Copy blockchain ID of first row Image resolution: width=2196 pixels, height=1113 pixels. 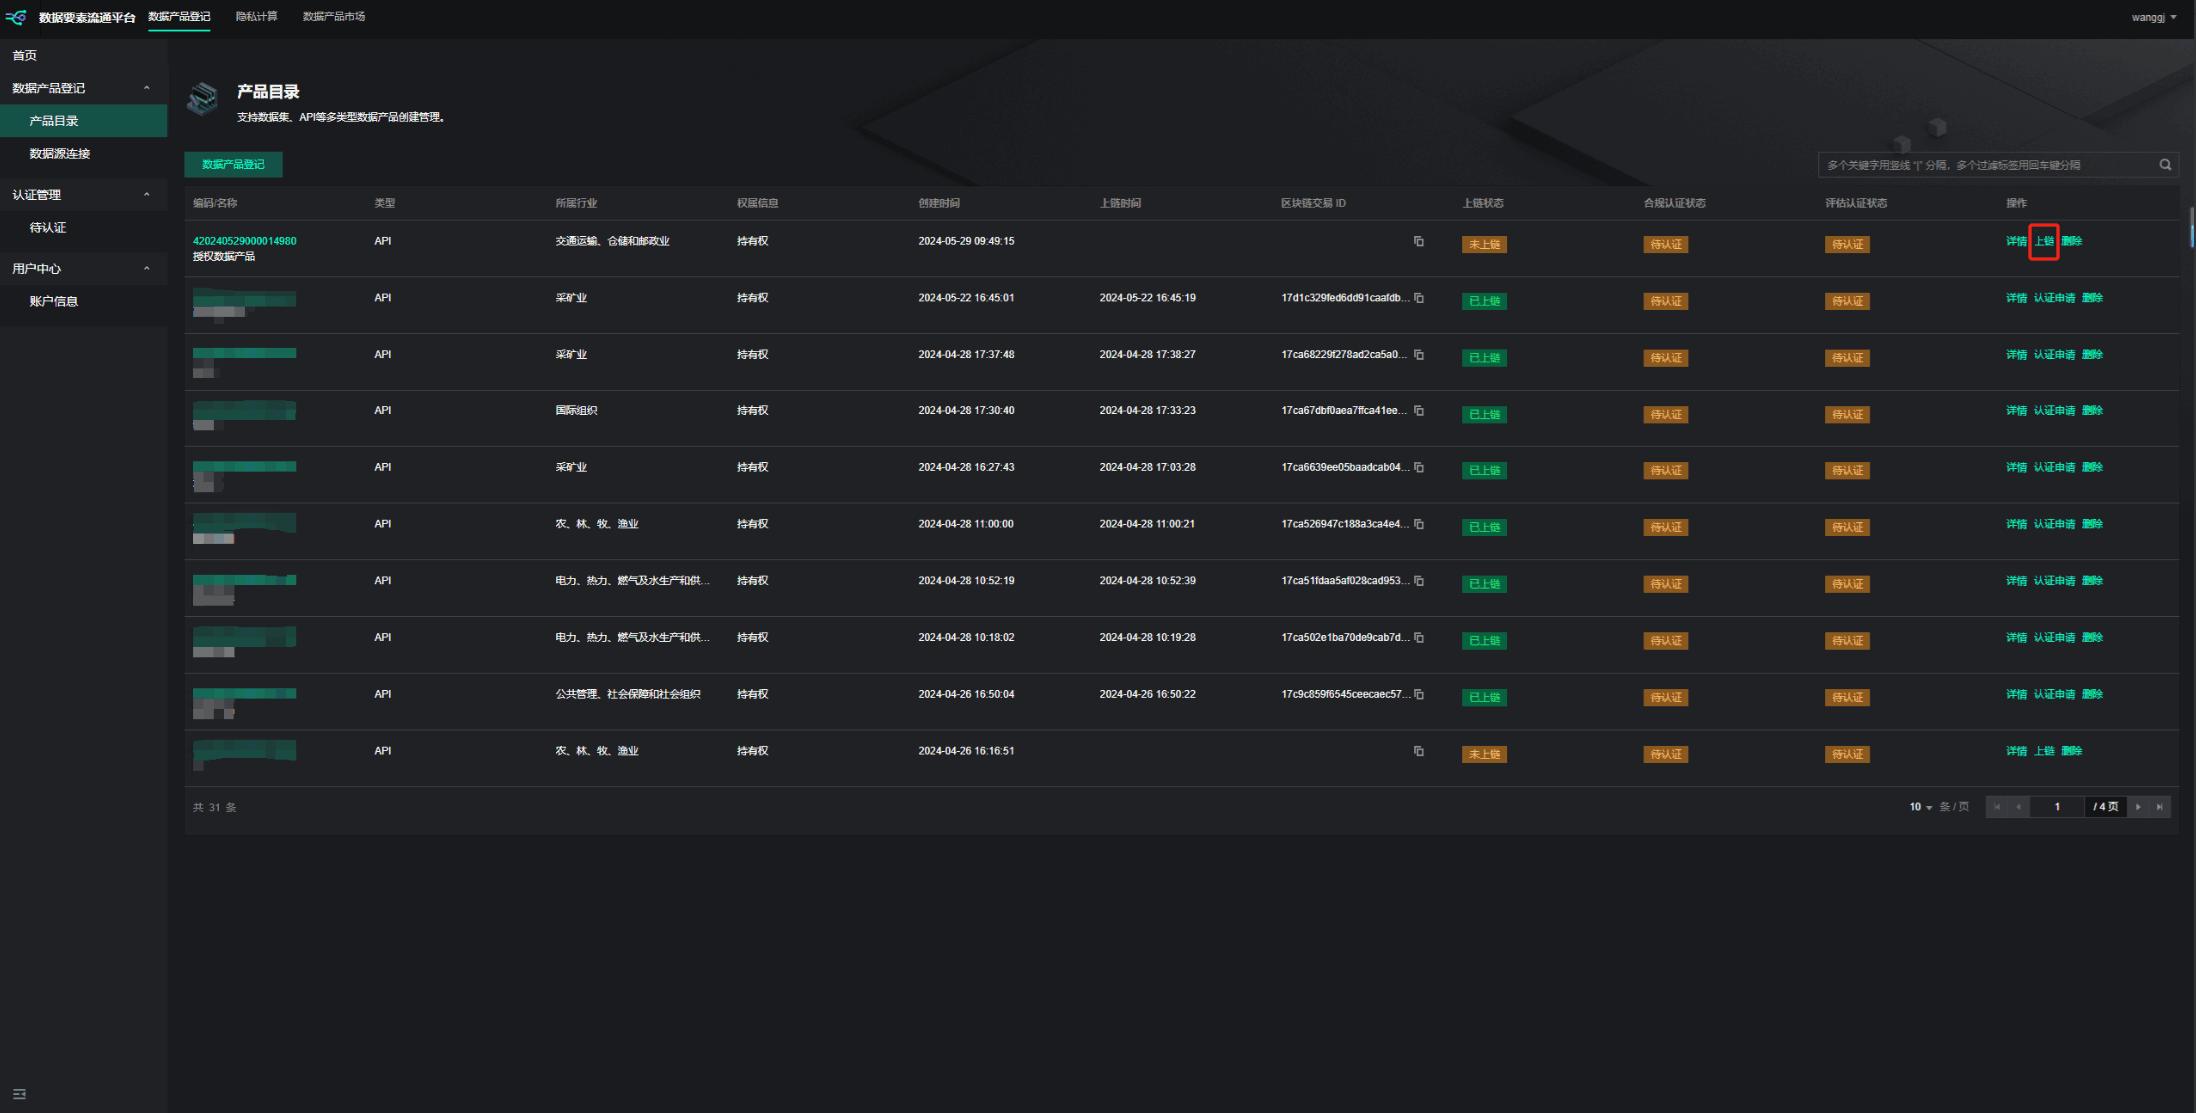(1418, 241)
